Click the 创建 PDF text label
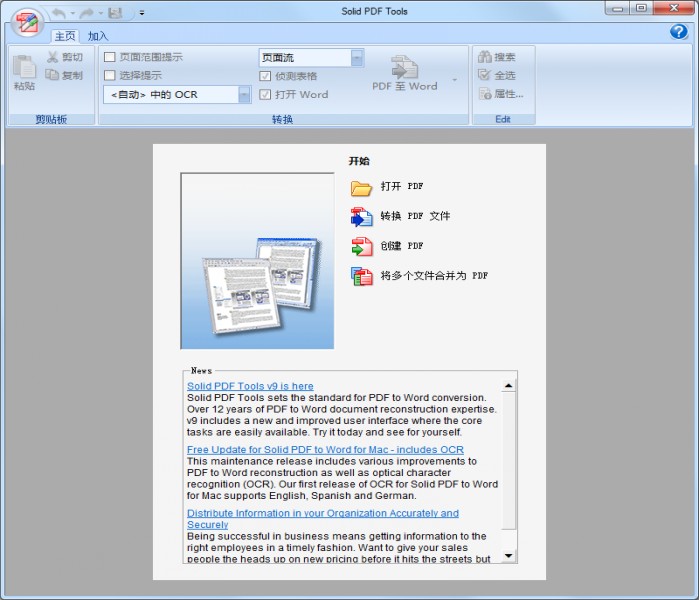The width and height of the screenshot is (699, 600). [402, 246]
